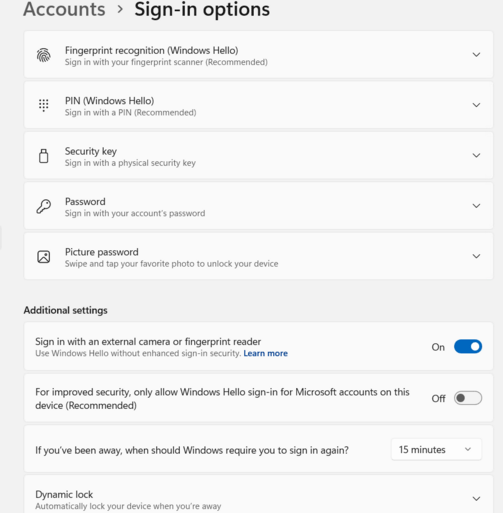Click the Security key label

coord(91,151)
